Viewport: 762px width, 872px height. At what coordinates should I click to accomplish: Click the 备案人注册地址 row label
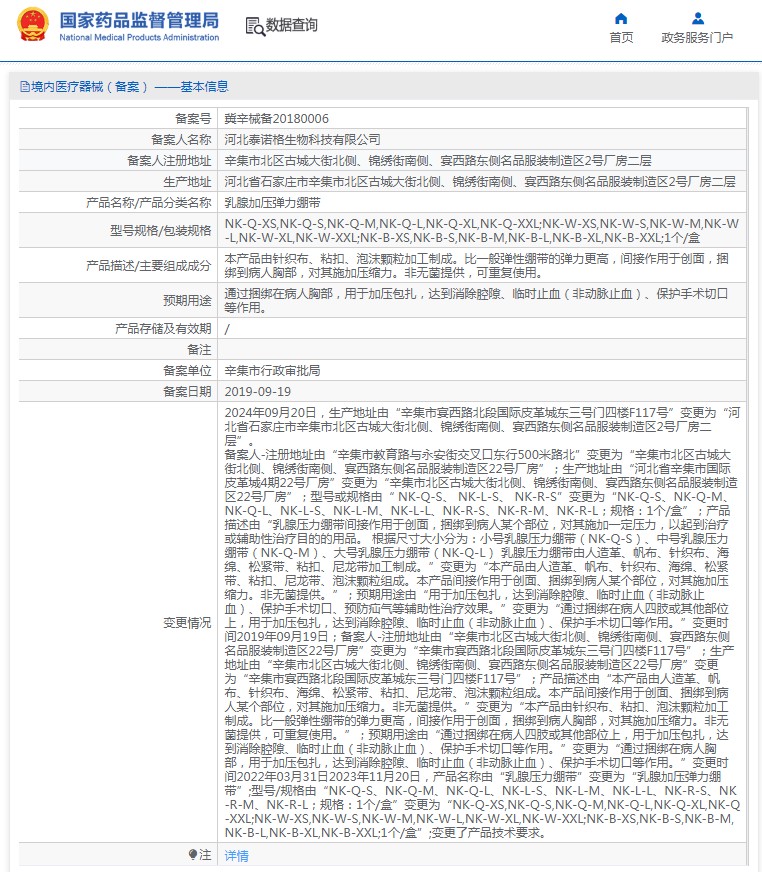[x=169, y=161]
